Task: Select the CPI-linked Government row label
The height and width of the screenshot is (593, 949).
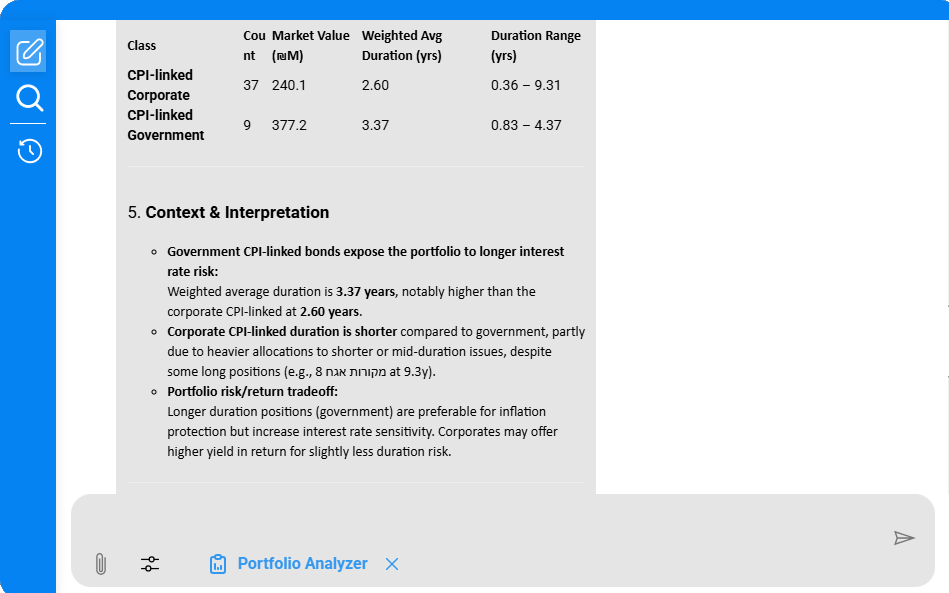Action: coord(165,125)
